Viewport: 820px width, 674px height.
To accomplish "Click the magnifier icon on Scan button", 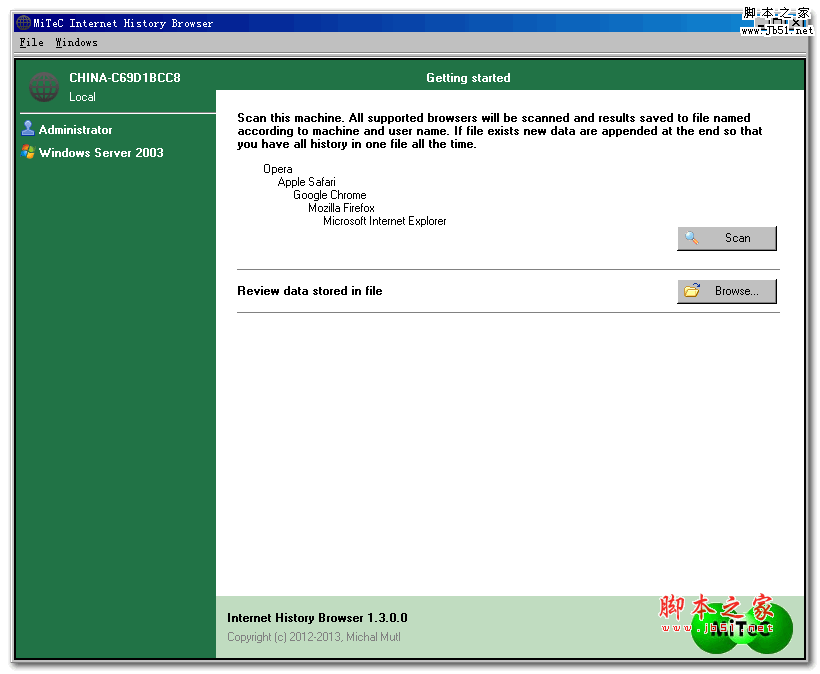I will [691, 238].
